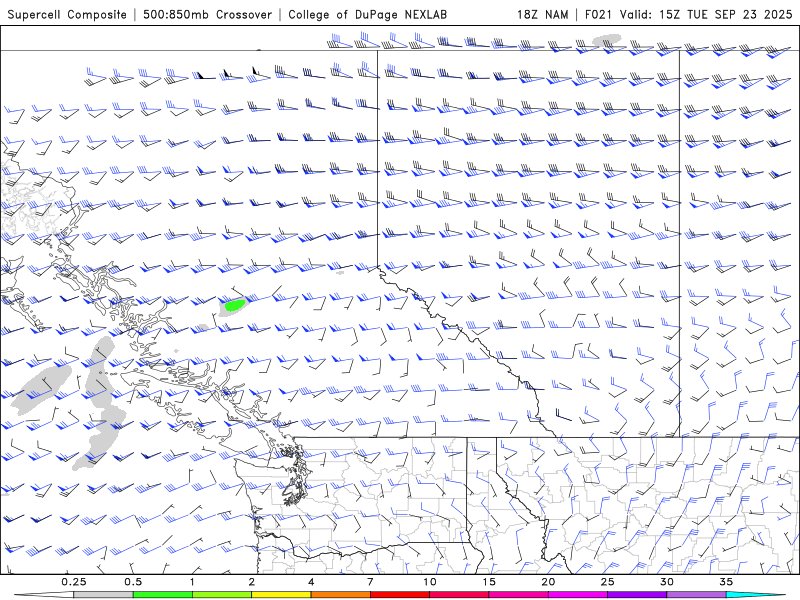
Task: Click the "F021 Valid: 15Z TUE SEP 23 2025" text
Action: 688,14
